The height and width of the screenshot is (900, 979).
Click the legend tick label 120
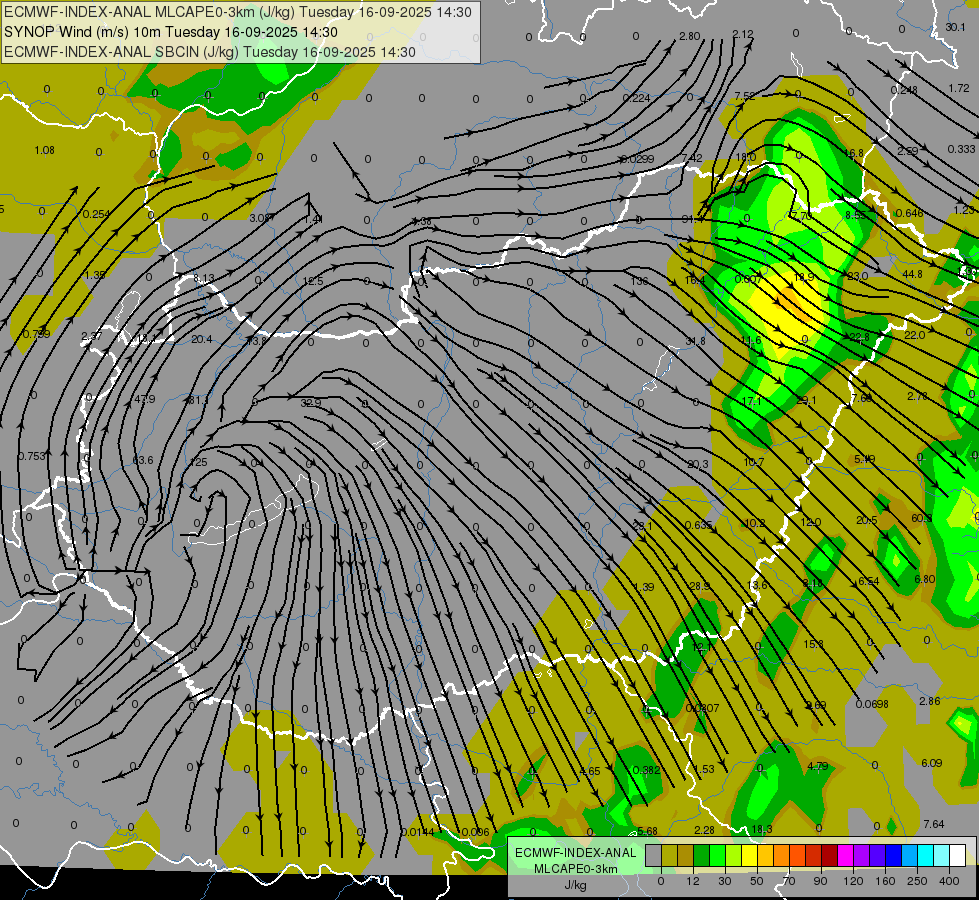tap(853, 881)
